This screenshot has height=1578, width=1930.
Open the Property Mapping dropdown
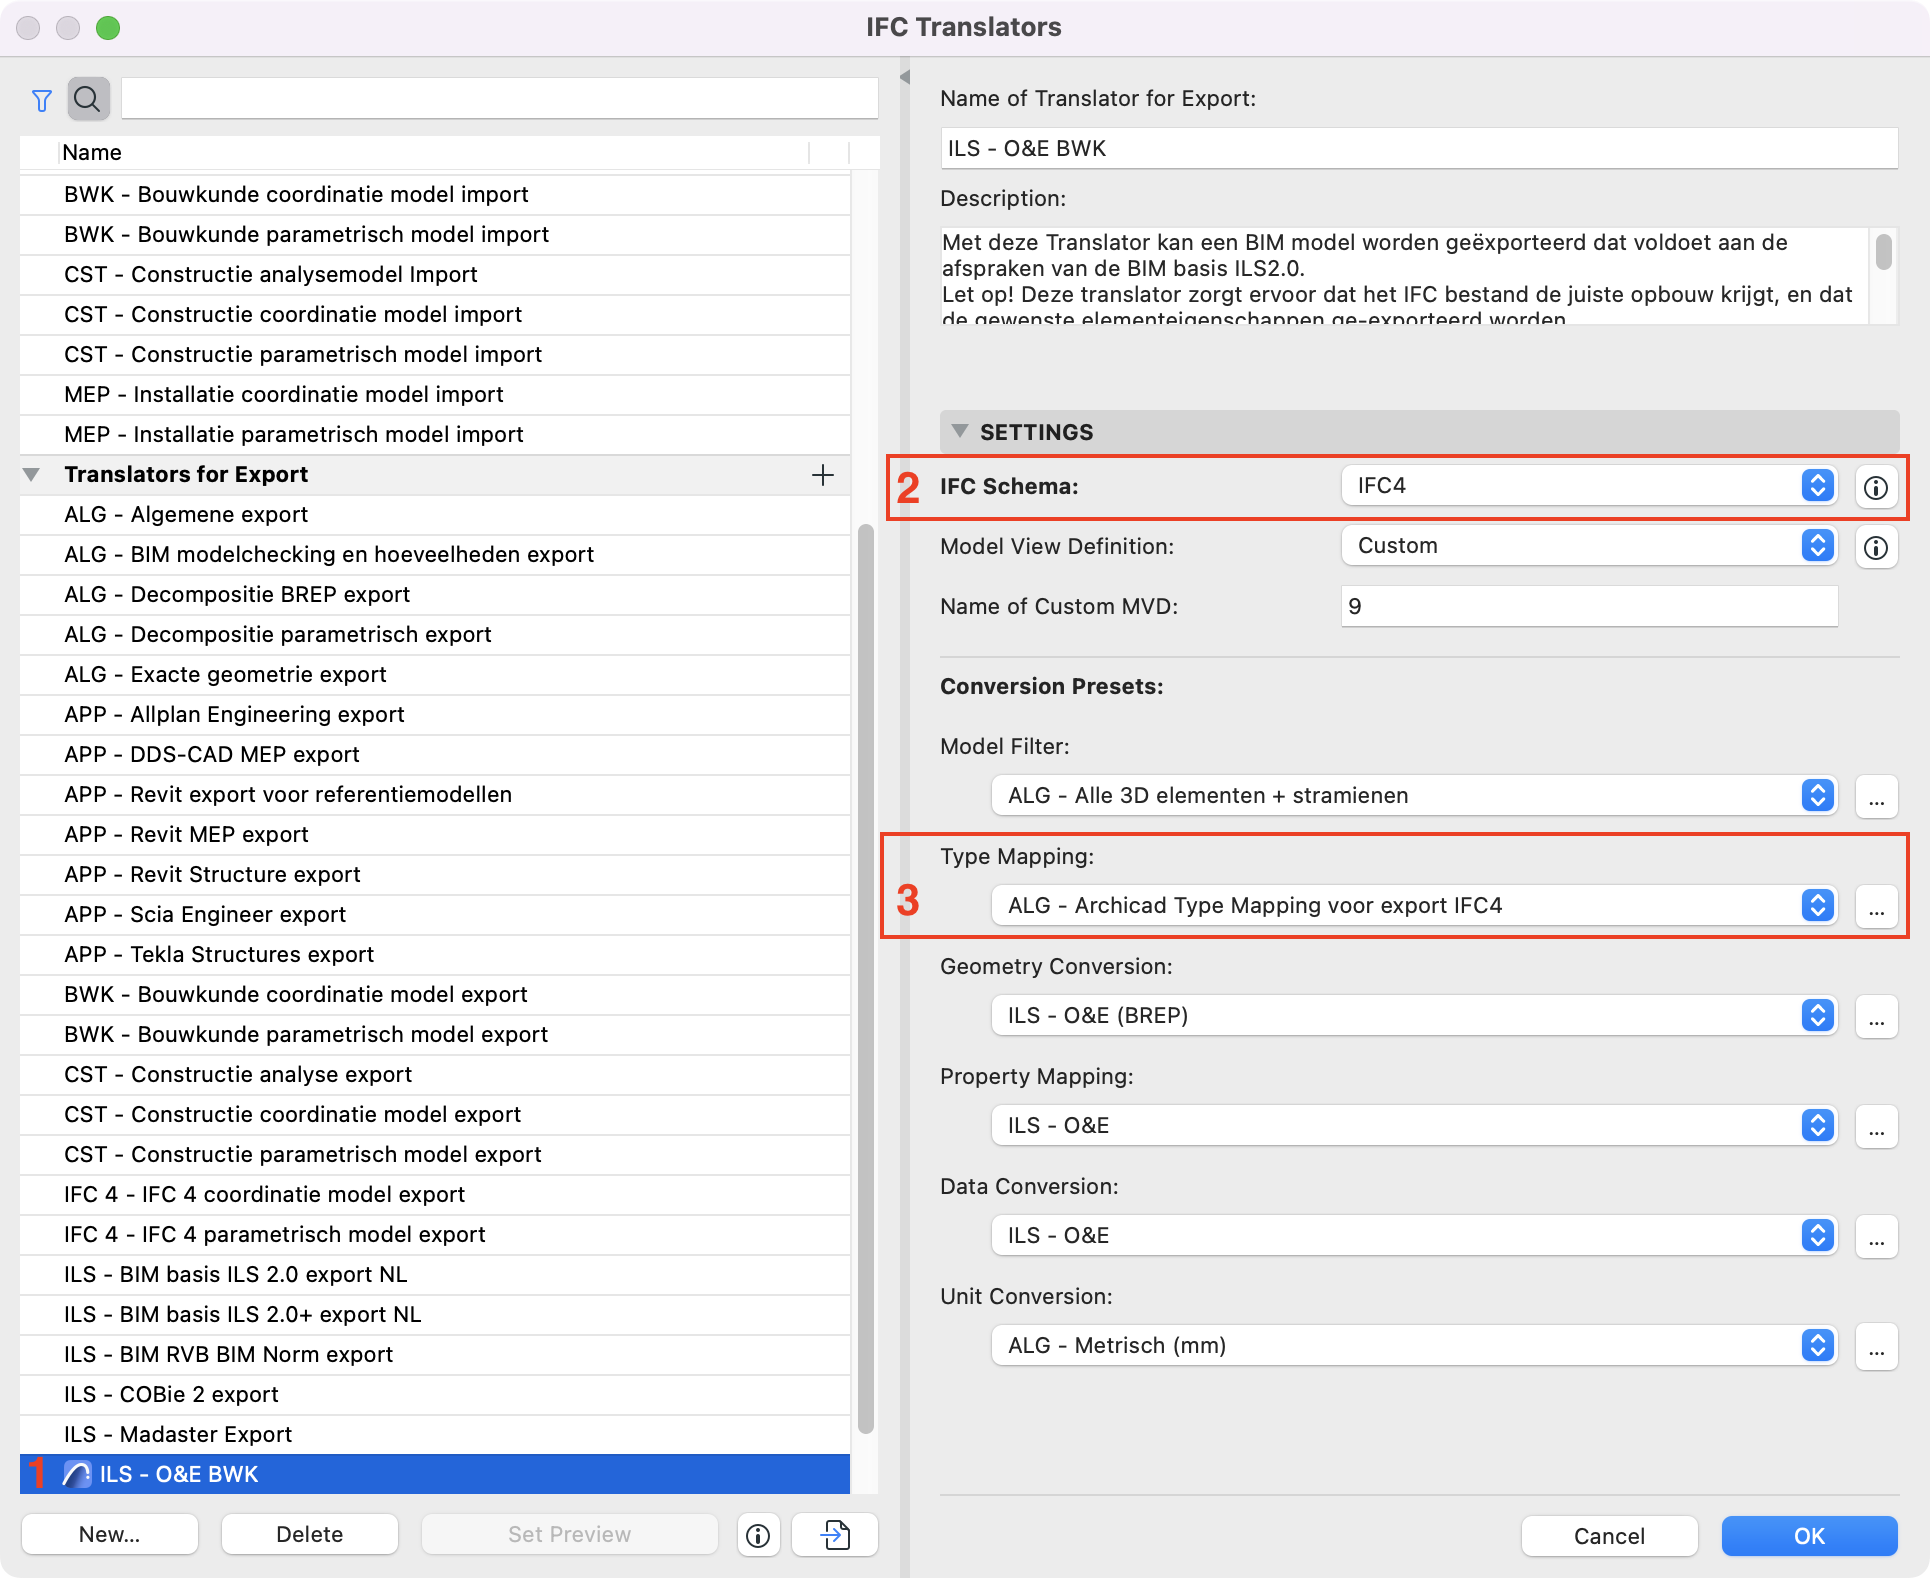(1414, 1126)
